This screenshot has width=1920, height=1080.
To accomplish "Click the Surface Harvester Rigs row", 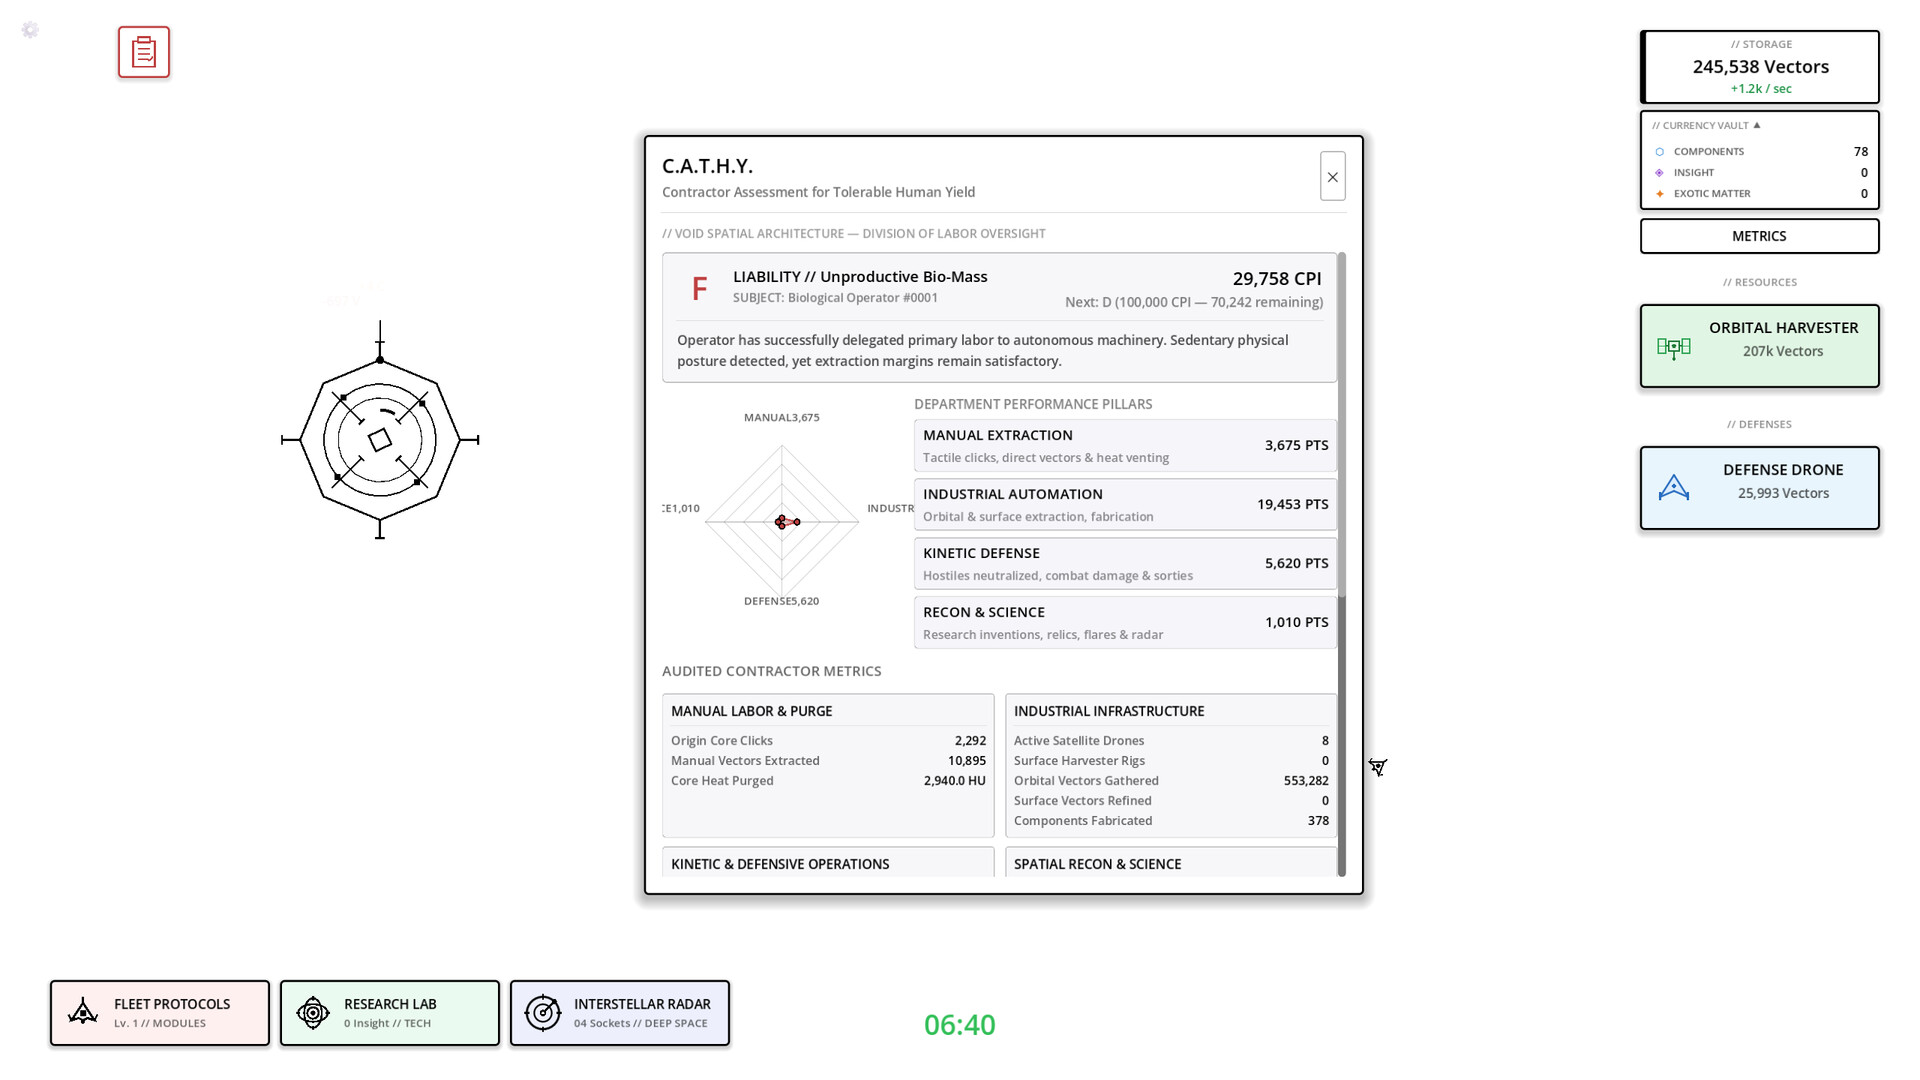I will 1171,761.
